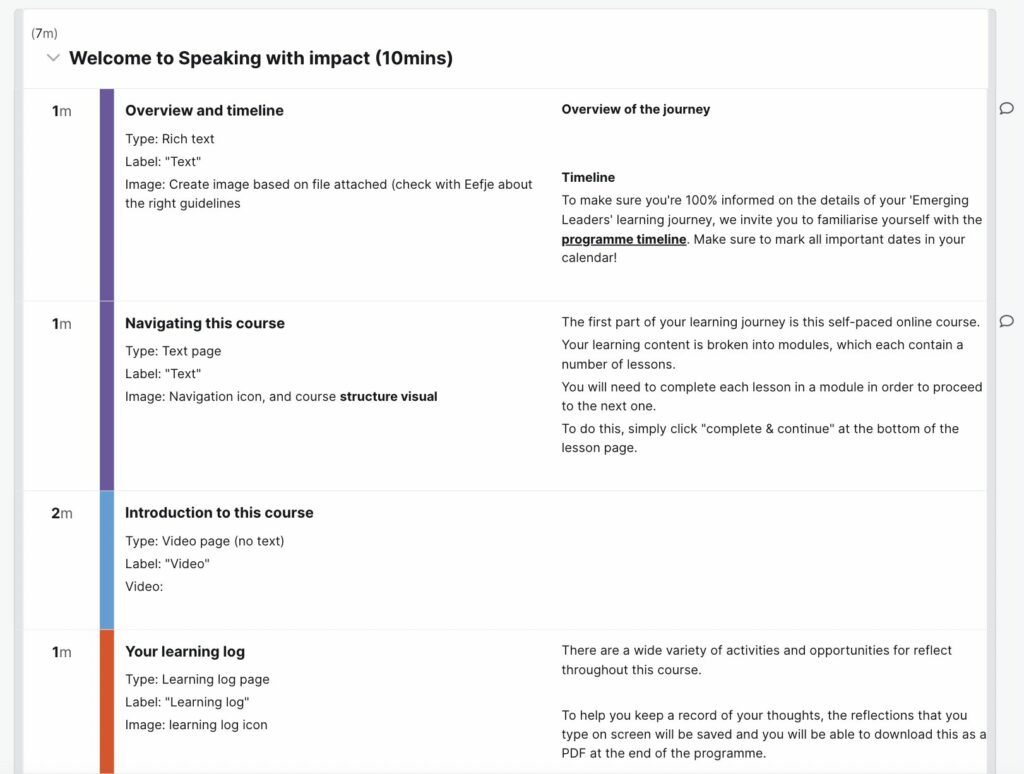Viewport: 1024px width, 774px height.
Task: Select orange color bar of Your learning log
Action: coord(106,702)
